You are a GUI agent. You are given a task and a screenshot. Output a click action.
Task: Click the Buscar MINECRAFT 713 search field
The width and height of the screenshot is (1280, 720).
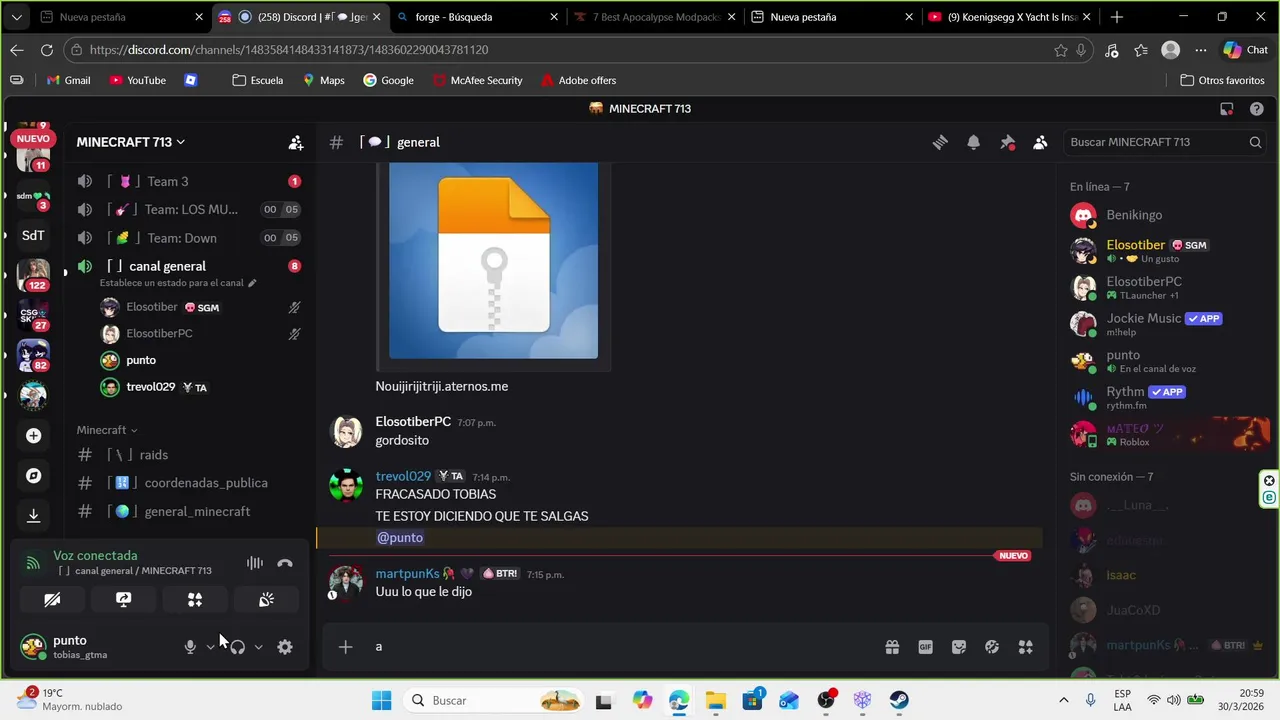pyautogui.click(x=1165, y=142)
